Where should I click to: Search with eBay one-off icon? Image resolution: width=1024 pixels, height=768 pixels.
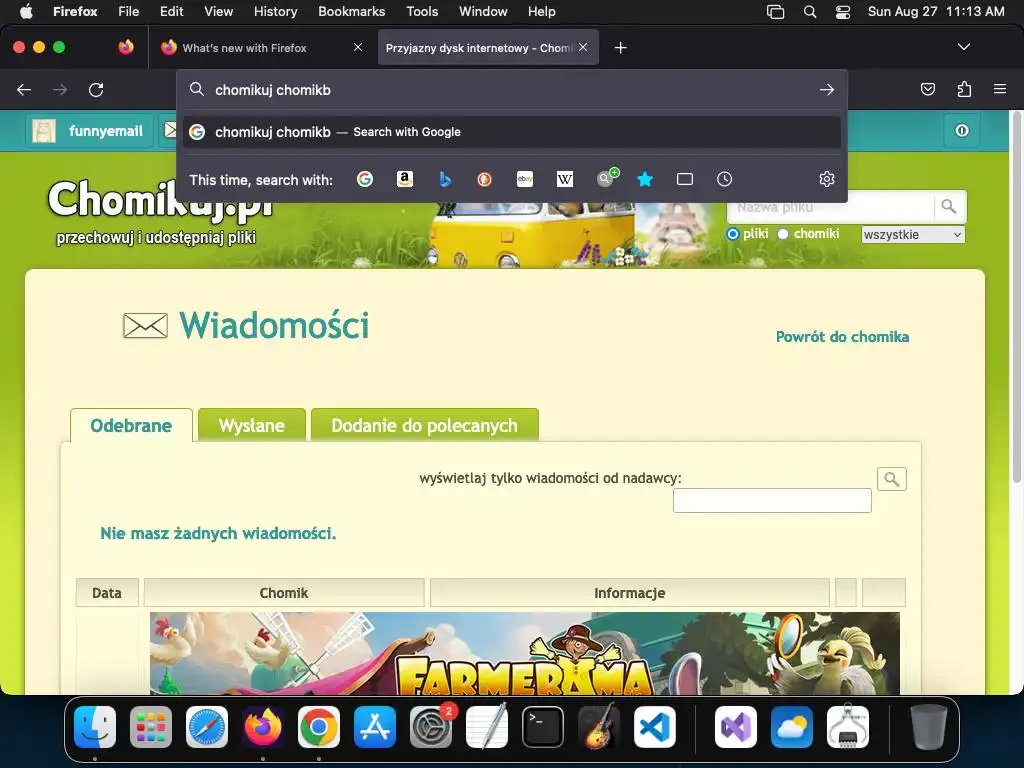tap(525, 179)
